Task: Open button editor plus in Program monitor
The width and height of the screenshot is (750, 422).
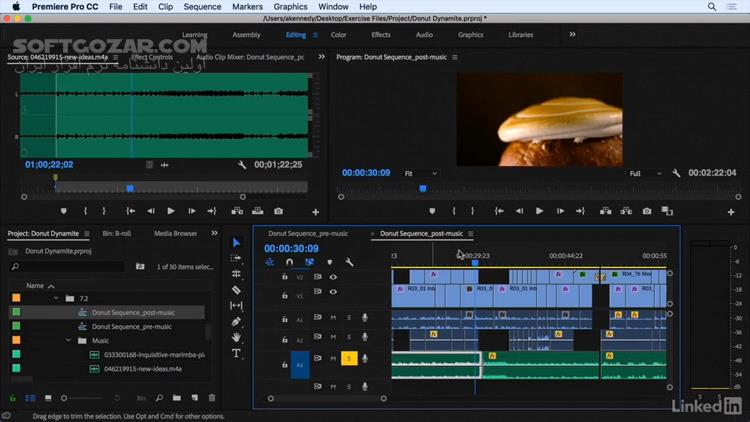Action: pos(731,211)
